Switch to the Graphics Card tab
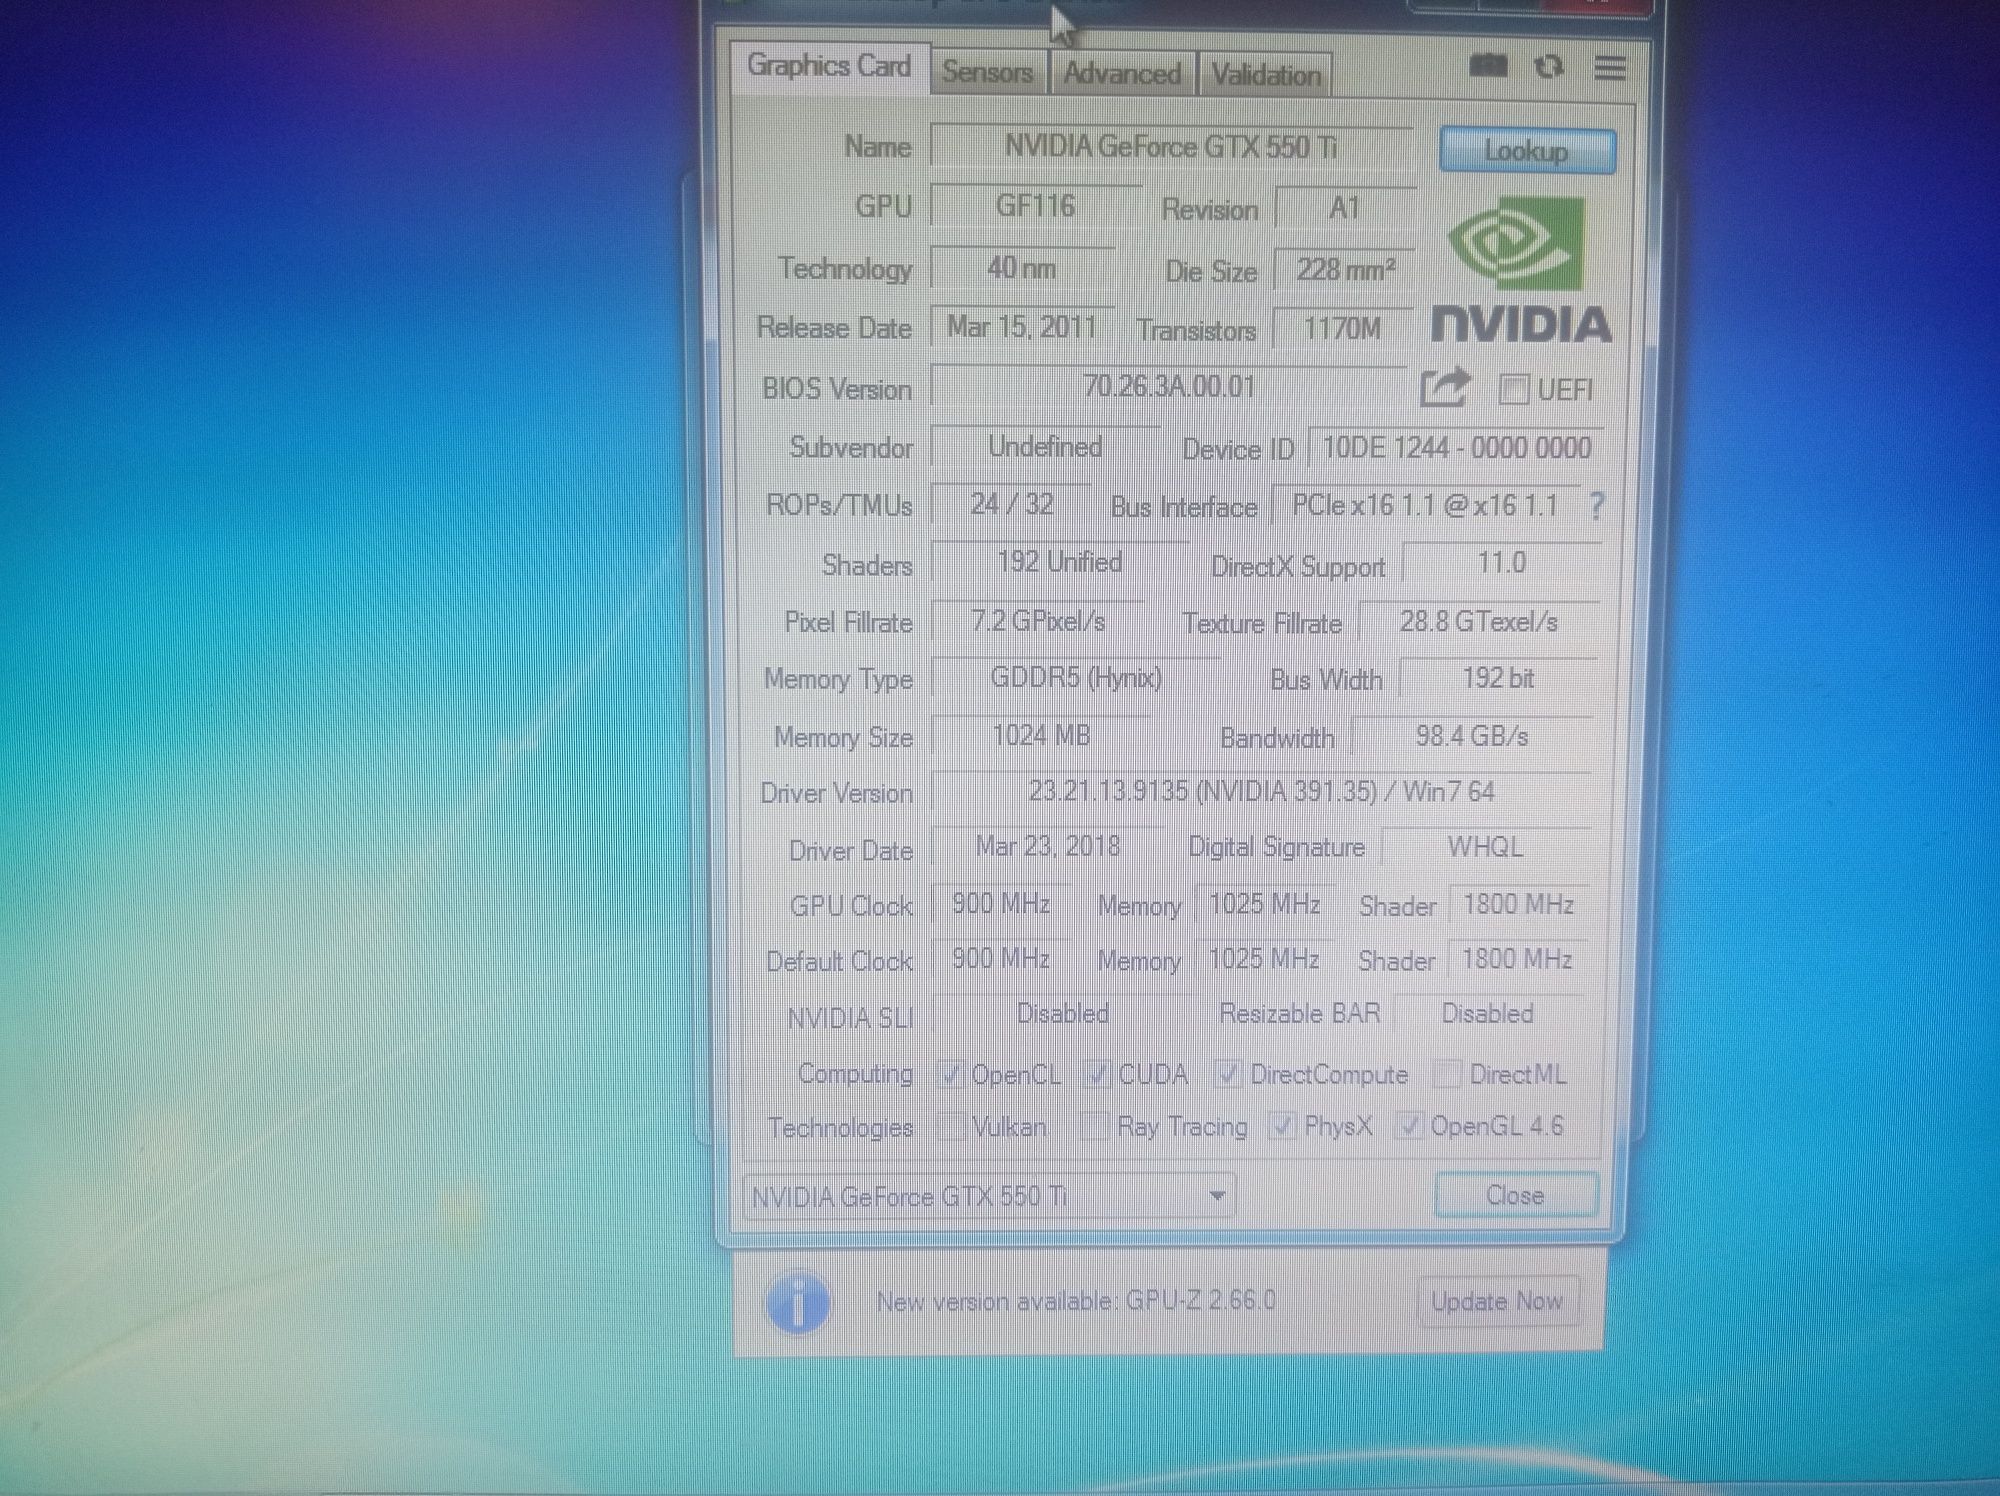The width and height of the screenshot is (2000, 1496). pos(829,67)
